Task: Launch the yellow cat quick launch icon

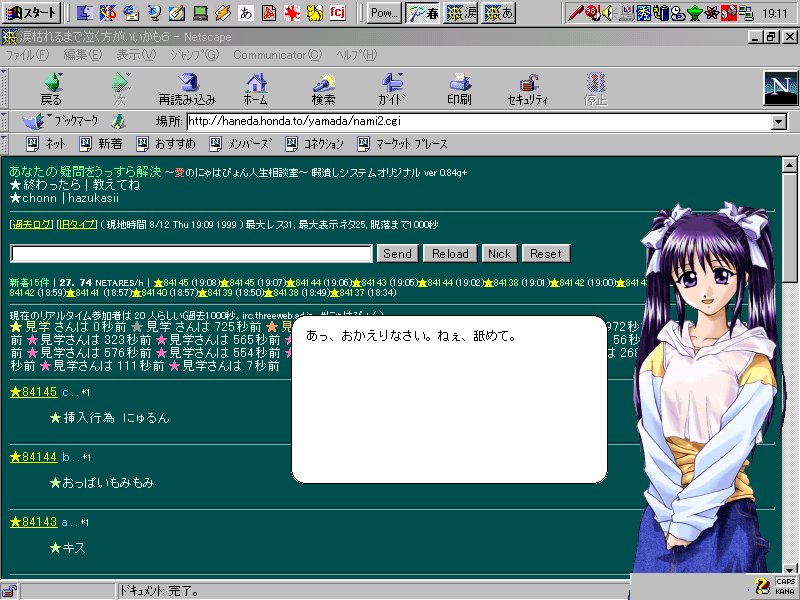Action: click(315, 13)
